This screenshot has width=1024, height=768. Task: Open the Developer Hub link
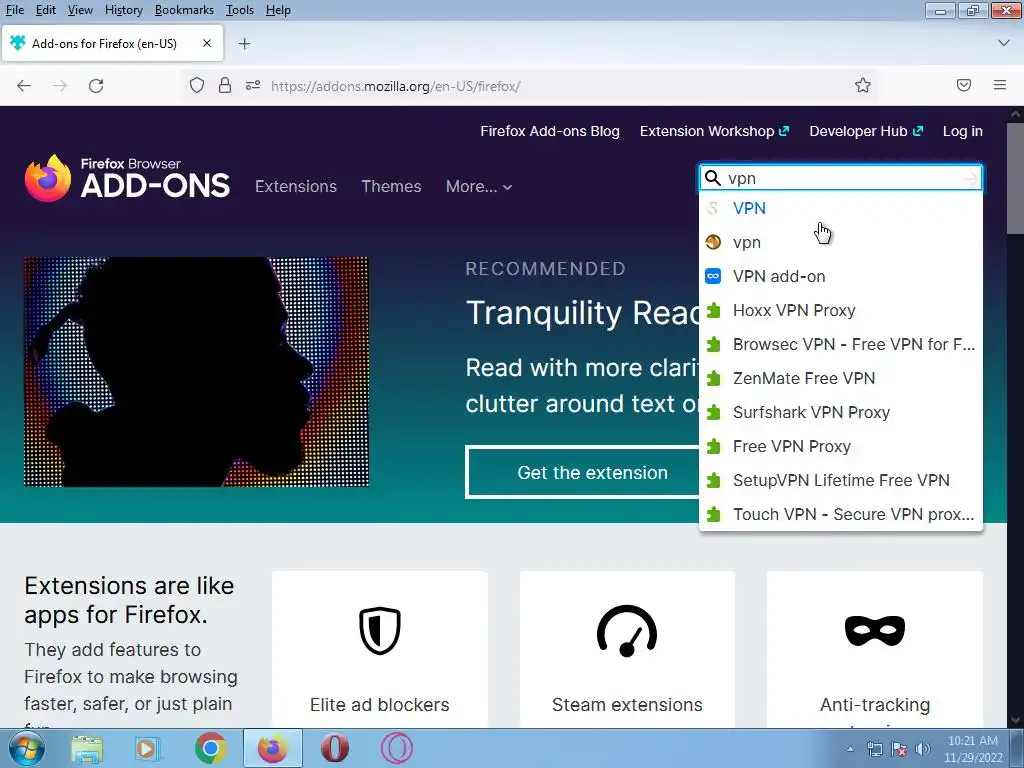[866, 131]
